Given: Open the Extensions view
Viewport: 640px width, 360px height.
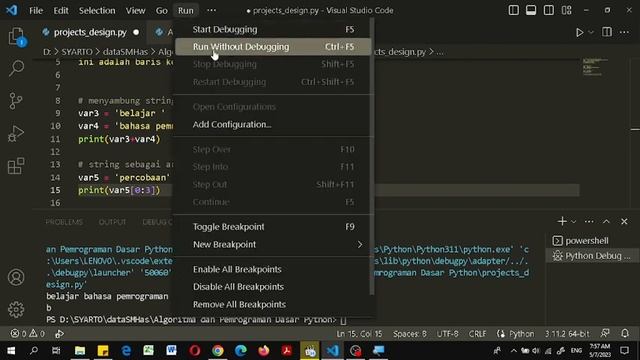Looking at the screenshot, I should [x=16, y=166].
